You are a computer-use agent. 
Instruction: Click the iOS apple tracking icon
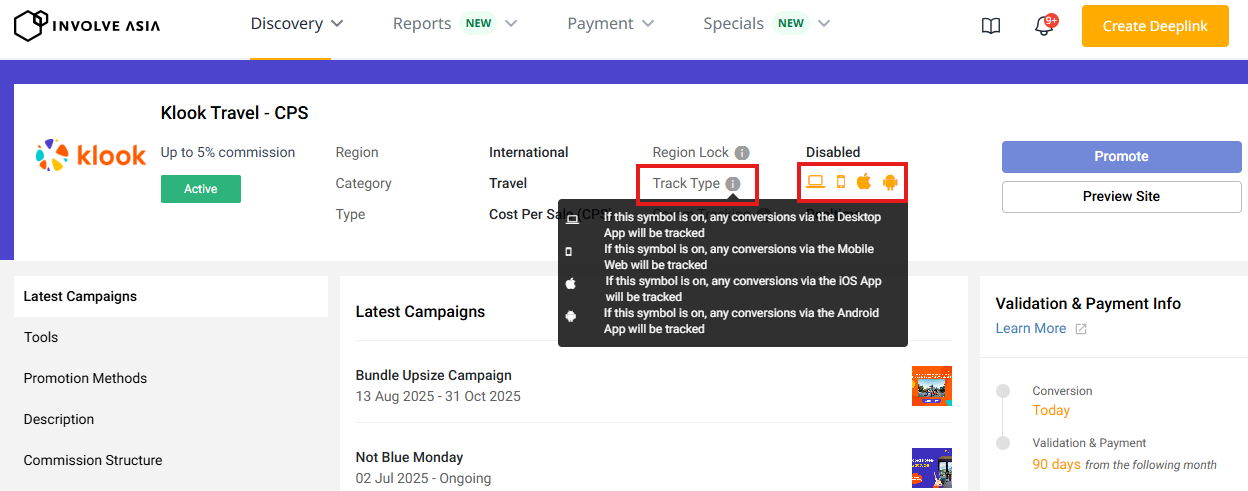[864, 182]
